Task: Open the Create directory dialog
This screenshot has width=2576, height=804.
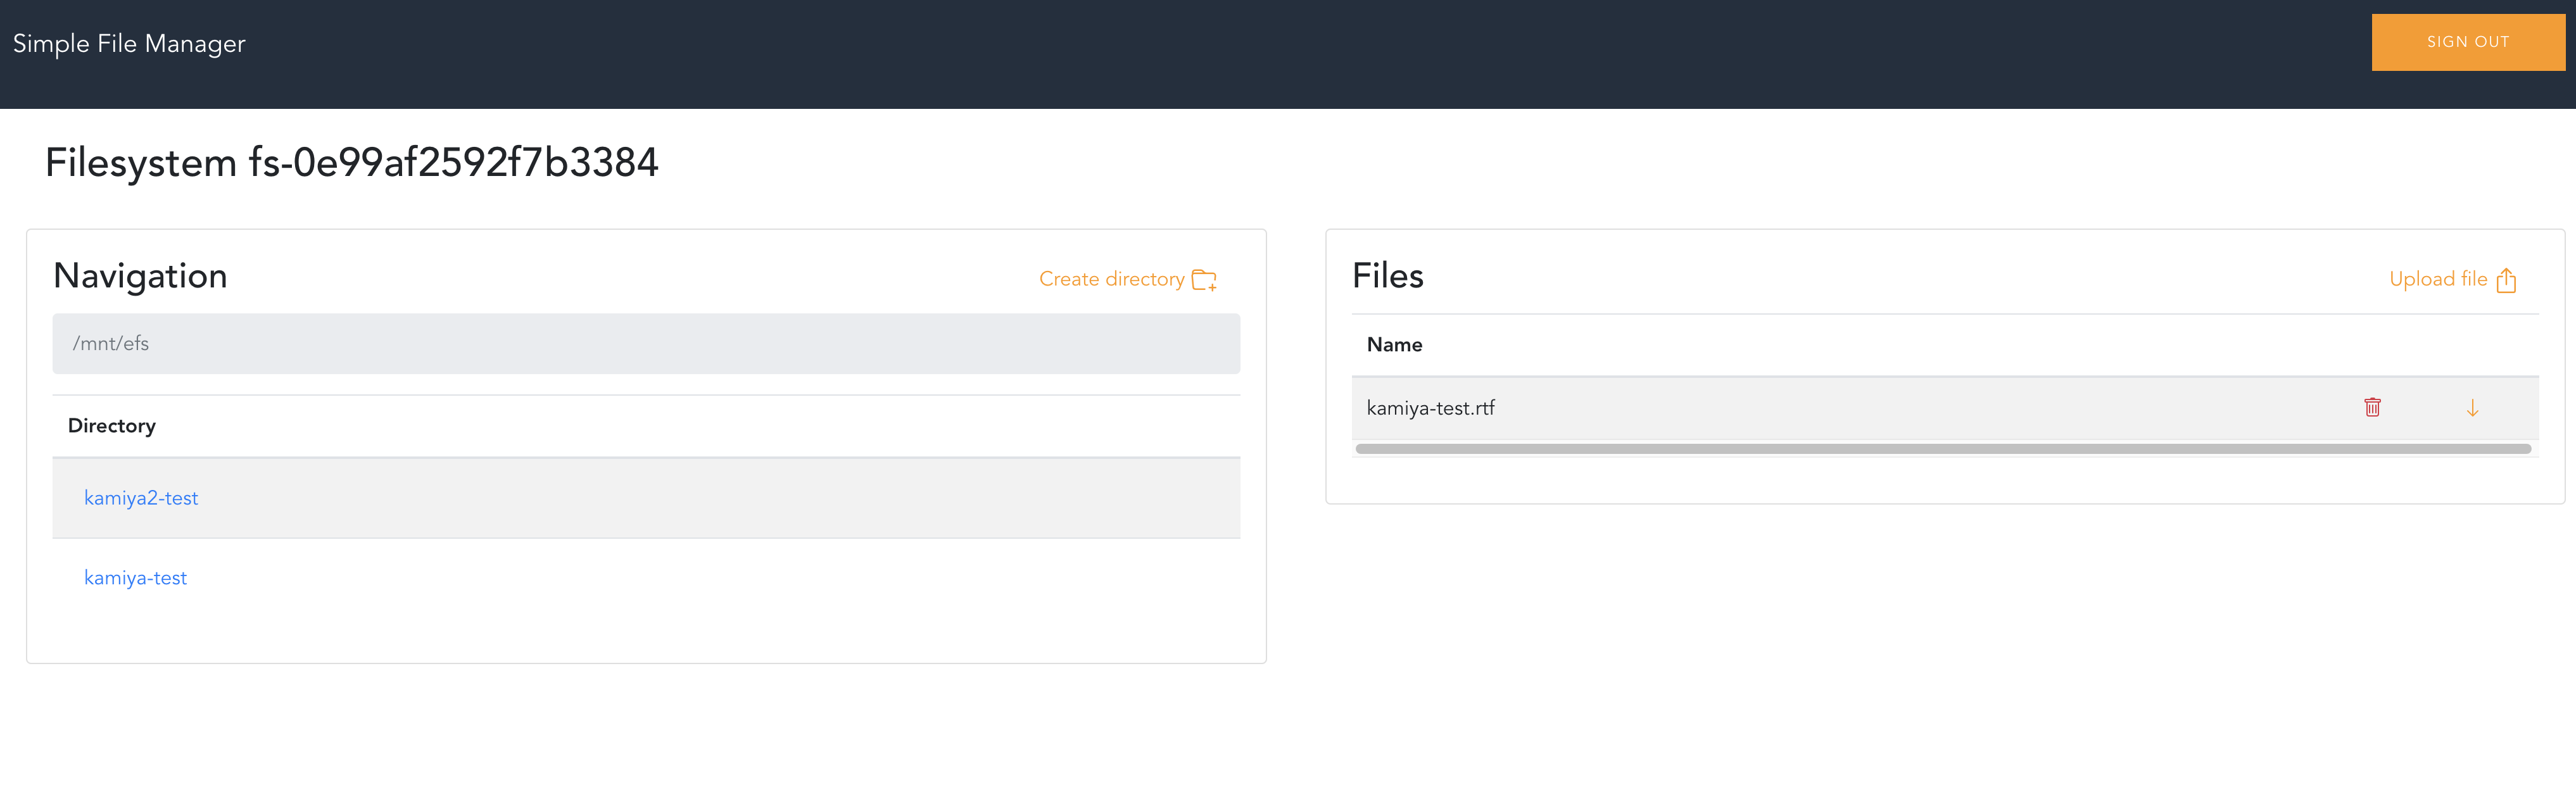Action: 1112,280
